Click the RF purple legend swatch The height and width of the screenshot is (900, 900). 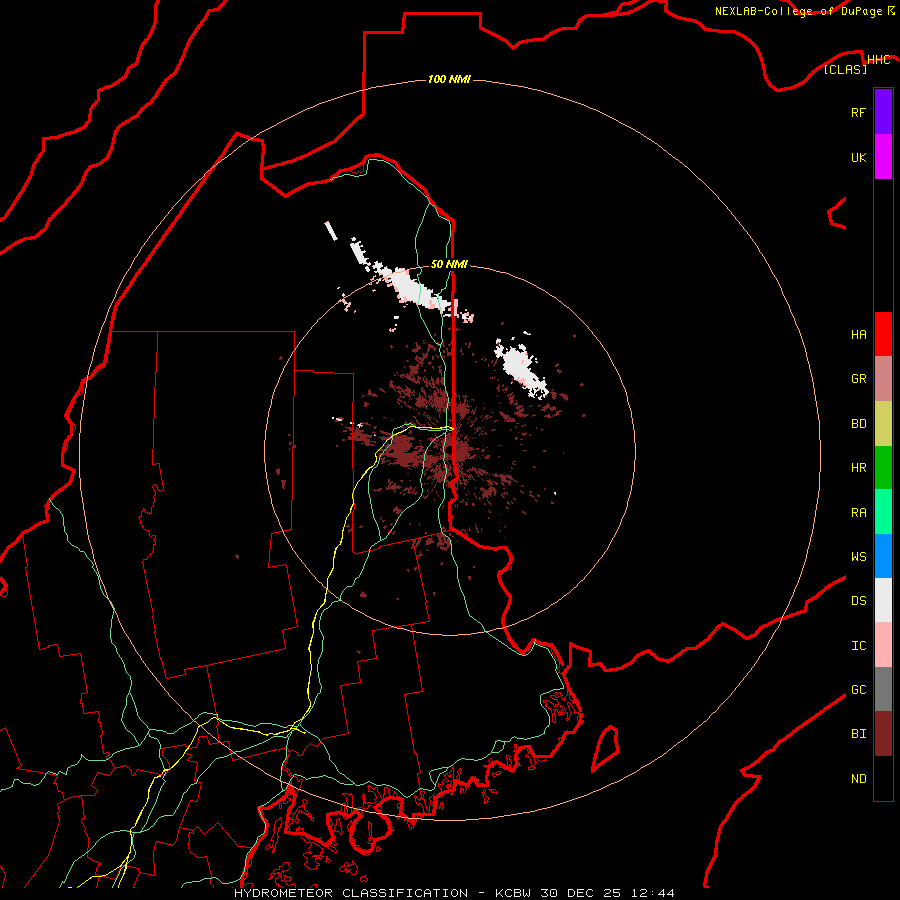click(883, 112)
